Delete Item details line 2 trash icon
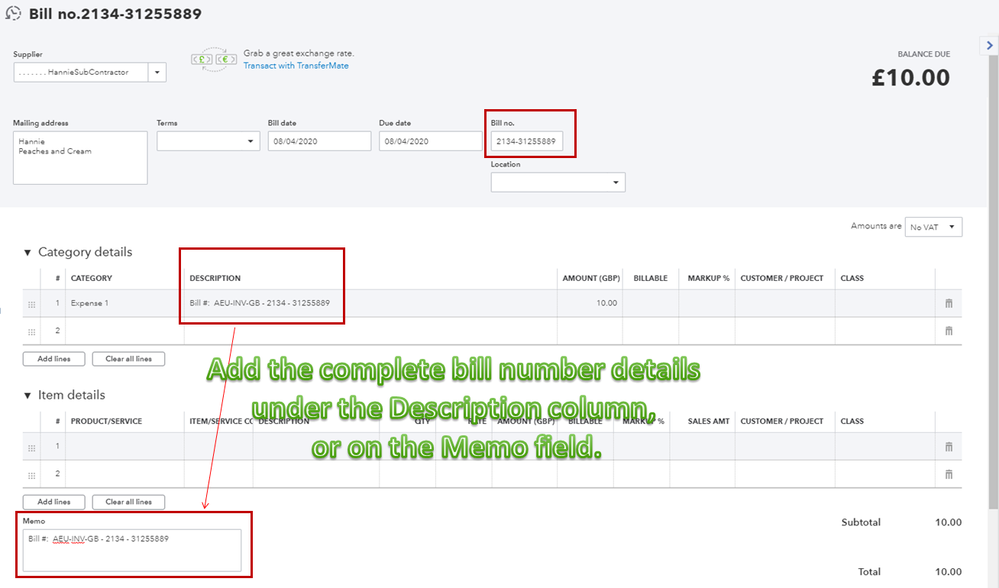Viewport: 999px width, 588px height. [949, 474]
